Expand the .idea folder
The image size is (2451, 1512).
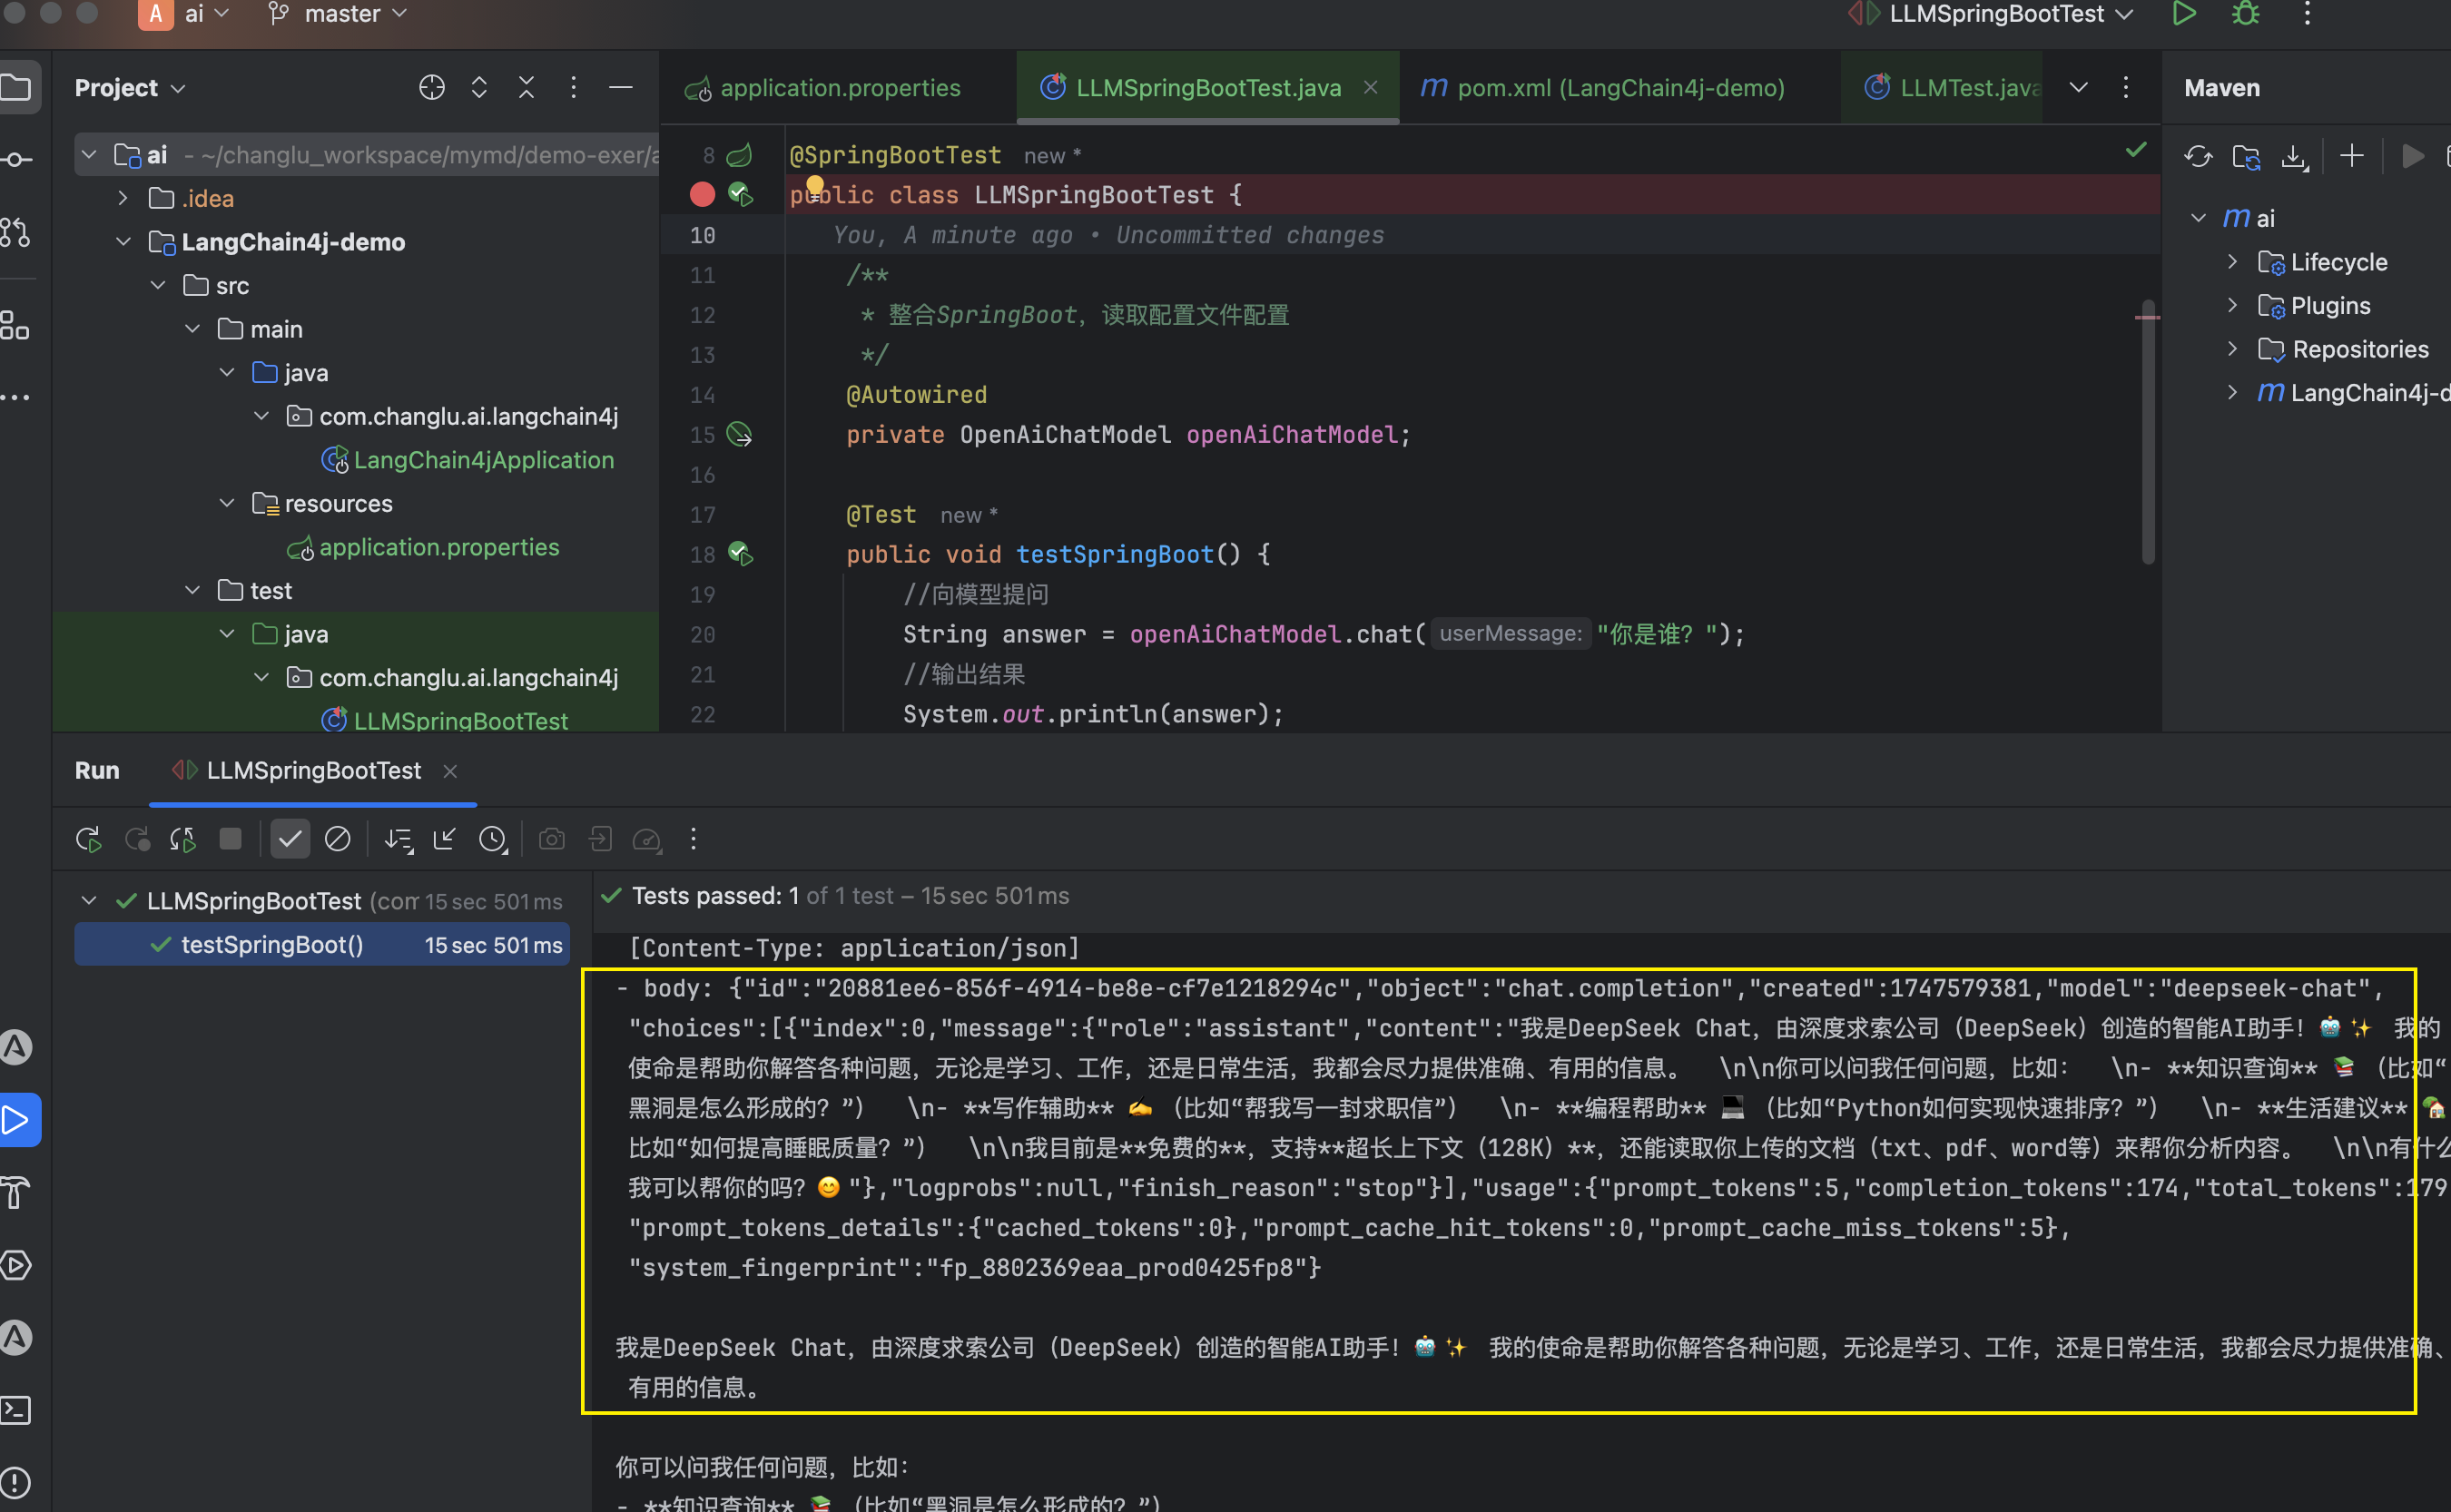coord(122,198)
